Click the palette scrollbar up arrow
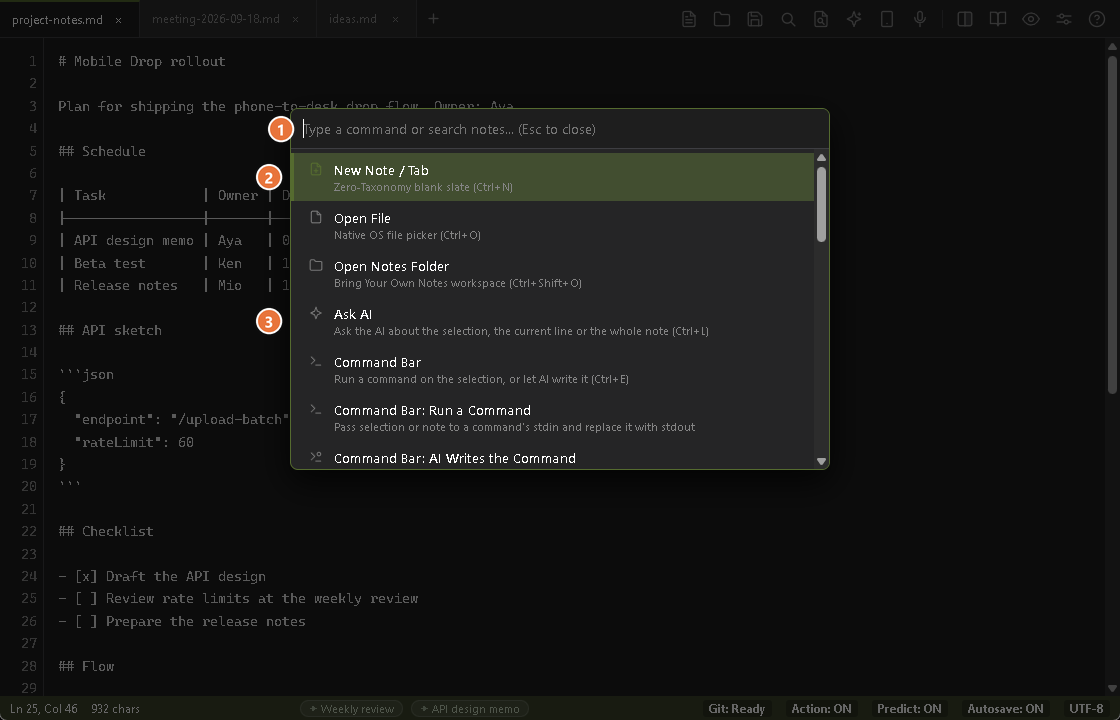 tap(821, 158)
